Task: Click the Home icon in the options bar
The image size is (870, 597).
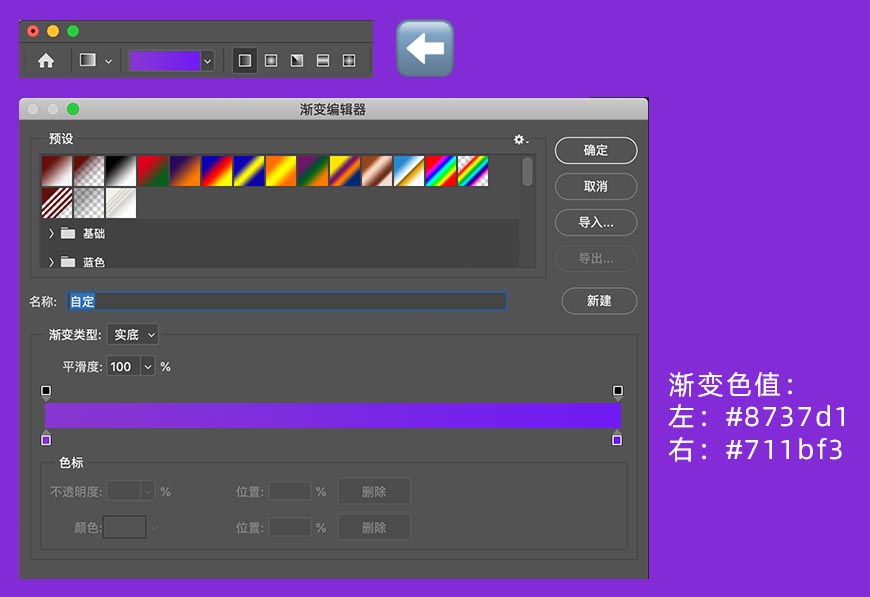Action: pyautogui.click(x=46, y=60)
